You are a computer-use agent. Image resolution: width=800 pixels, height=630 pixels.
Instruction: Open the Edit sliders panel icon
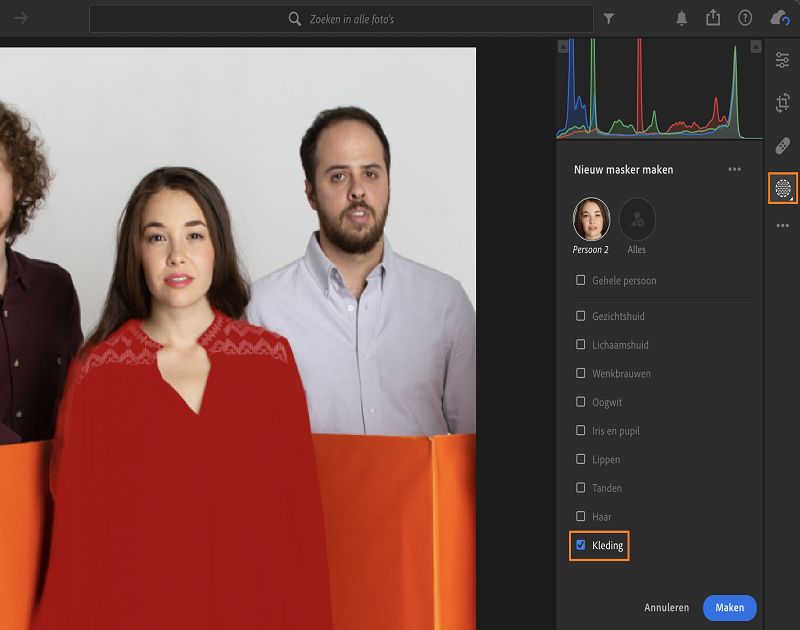click(782, 60)
